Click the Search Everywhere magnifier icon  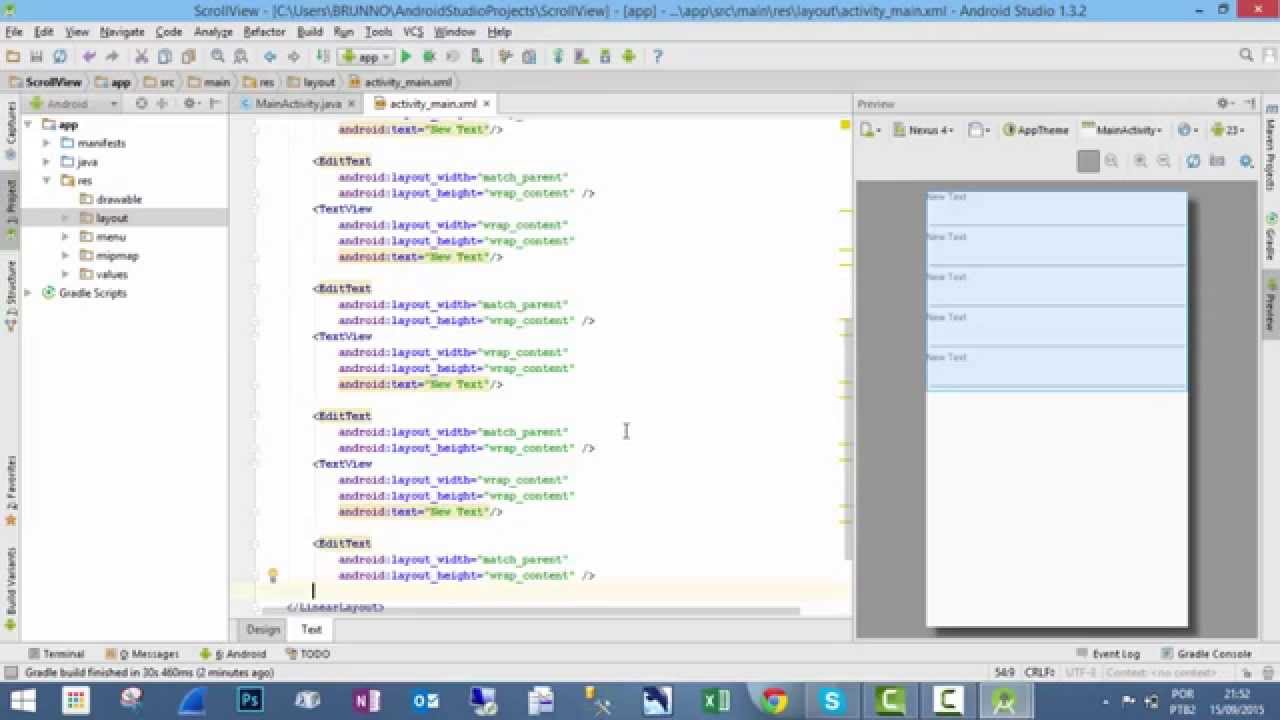pyautogui.click(x=1246, y=56)
